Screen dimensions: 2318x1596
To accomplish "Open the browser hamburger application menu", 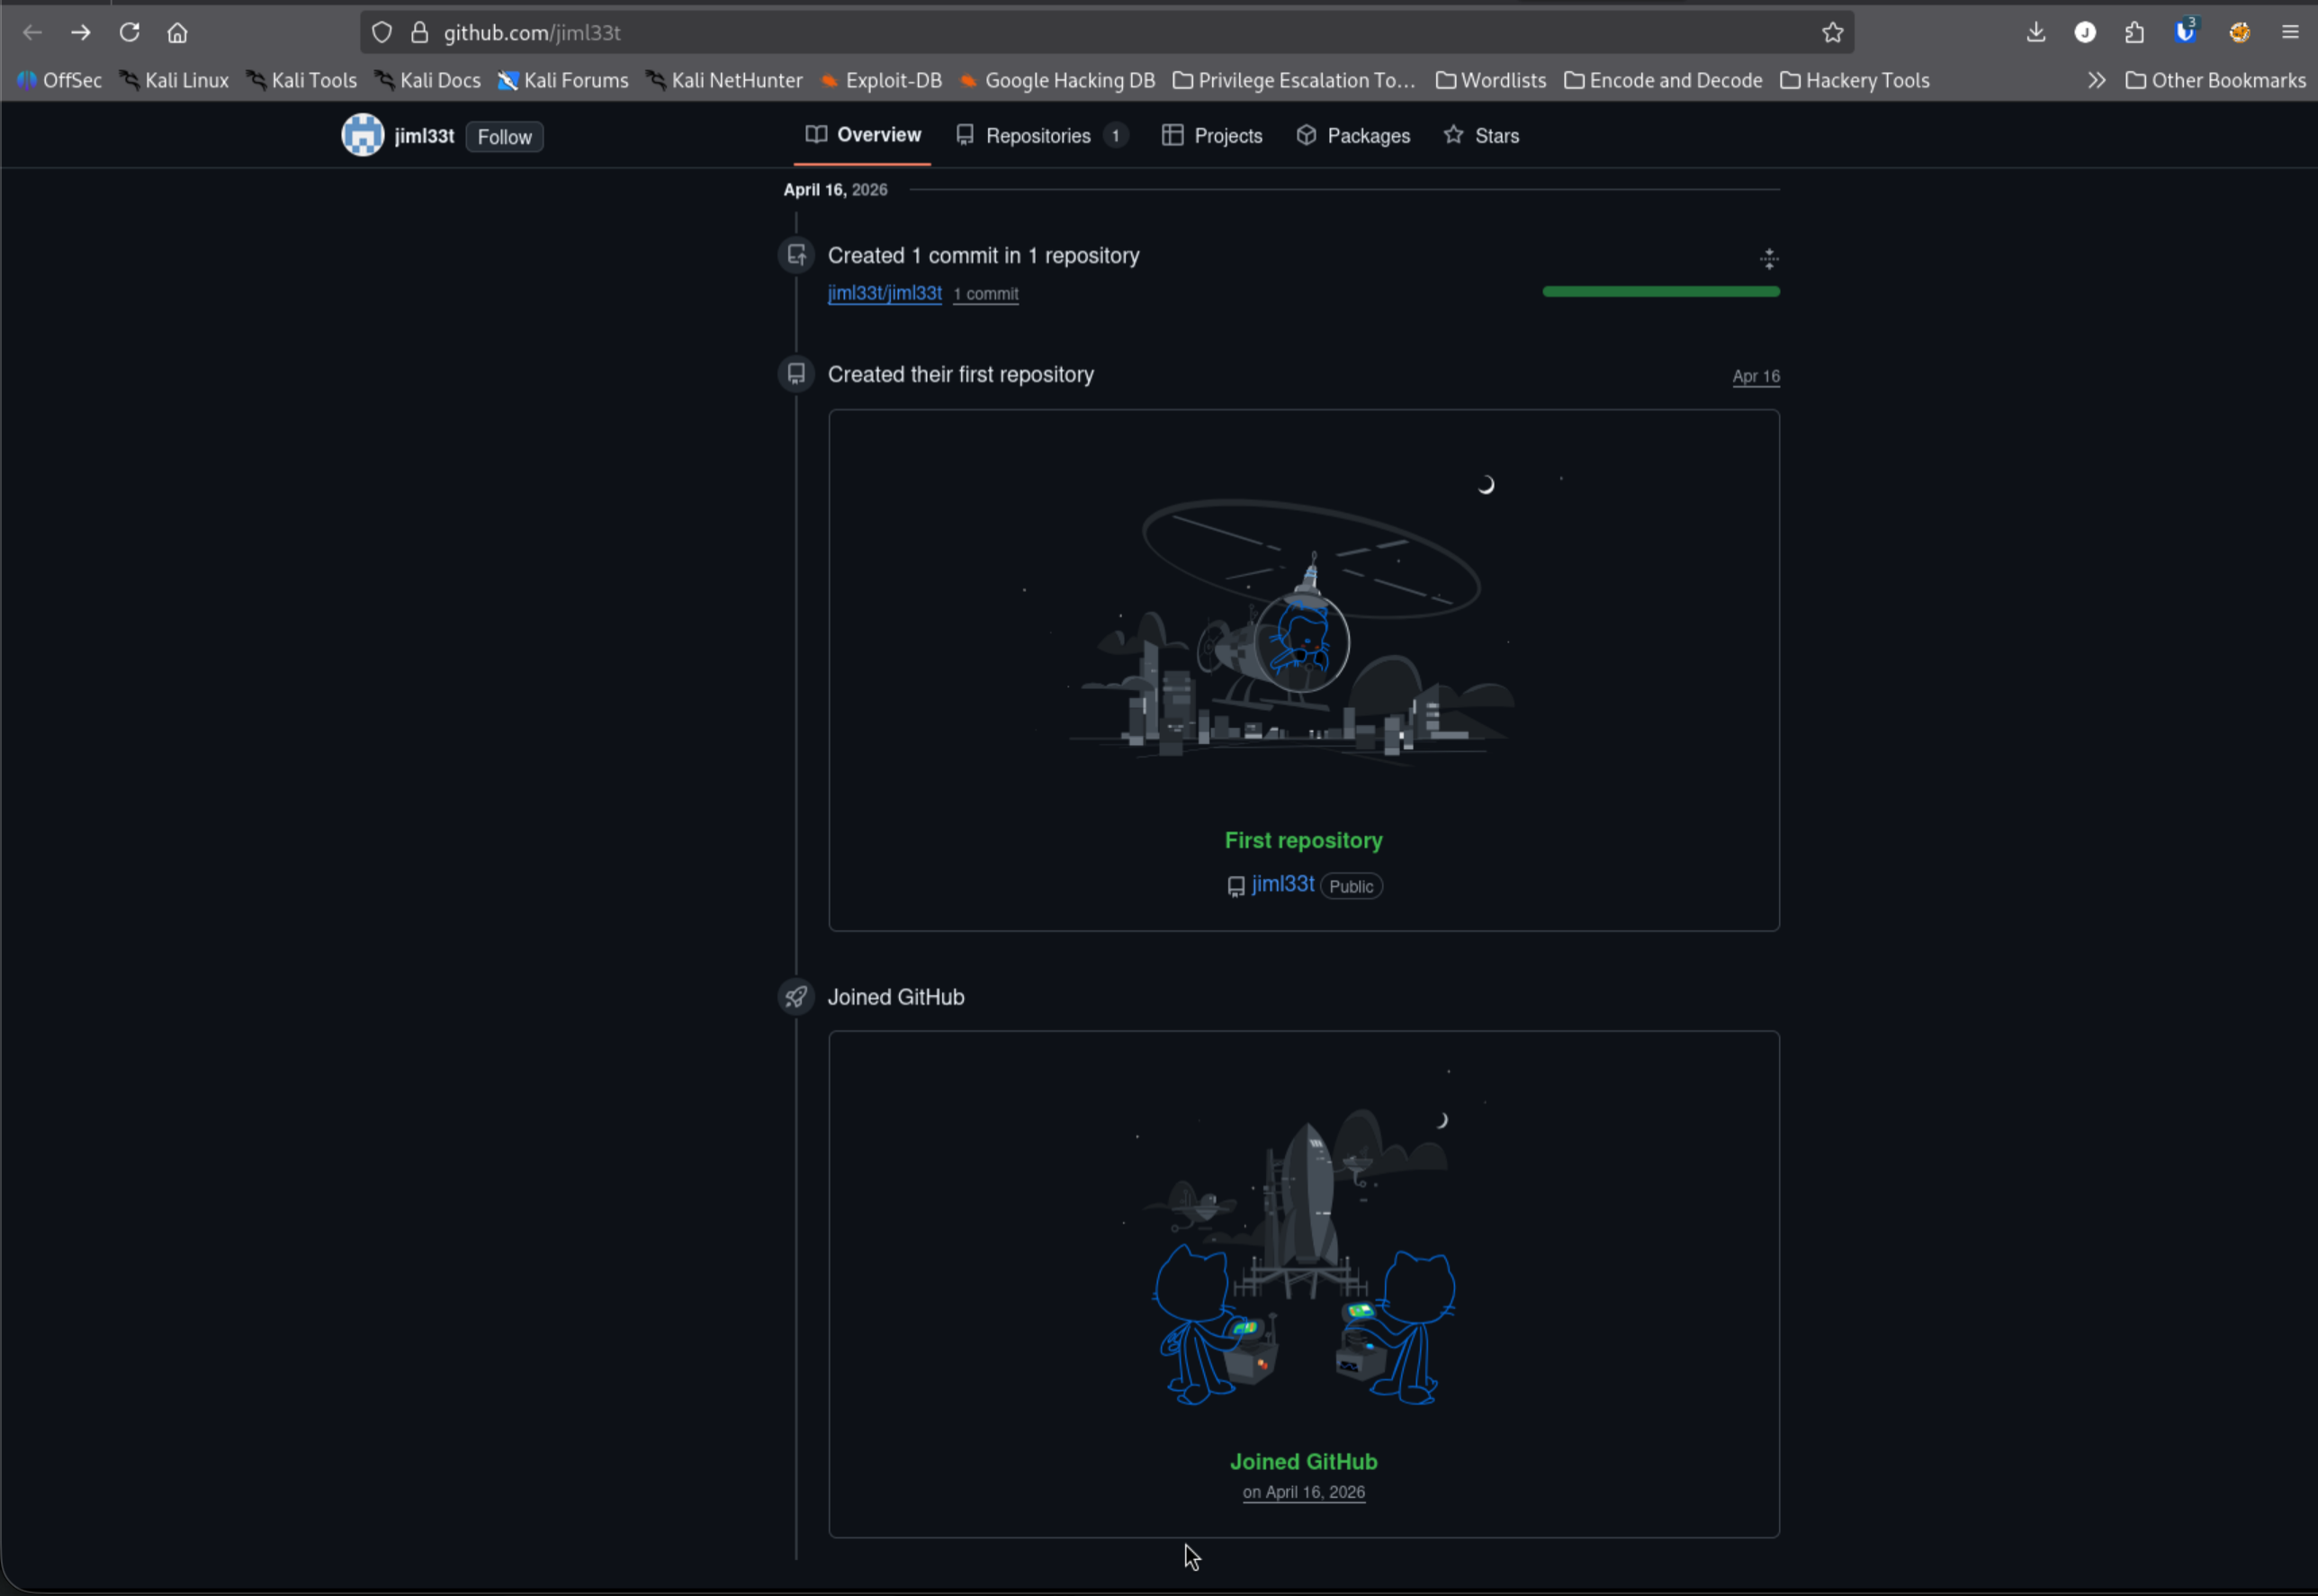I will click(2290, 33).
